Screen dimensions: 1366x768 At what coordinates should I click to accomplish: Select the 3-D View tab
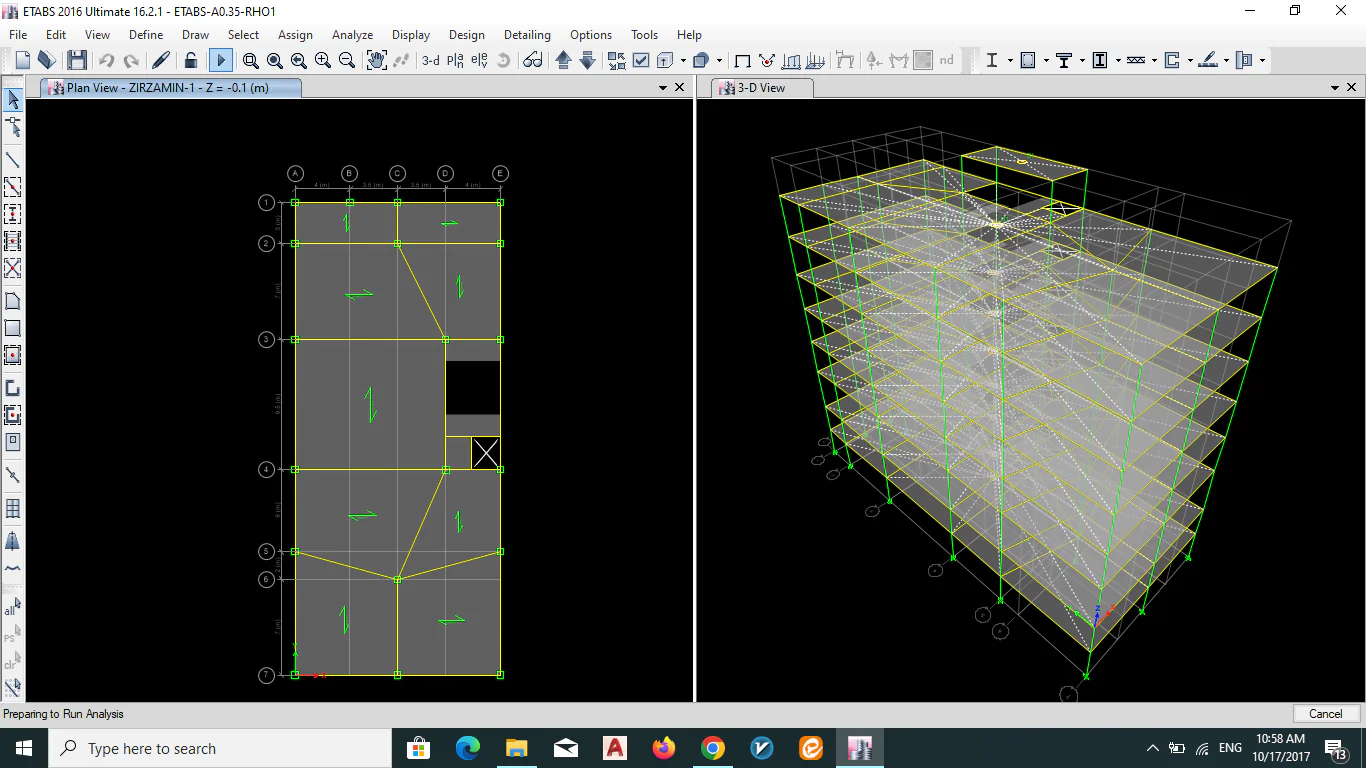[x=761, y=88]
